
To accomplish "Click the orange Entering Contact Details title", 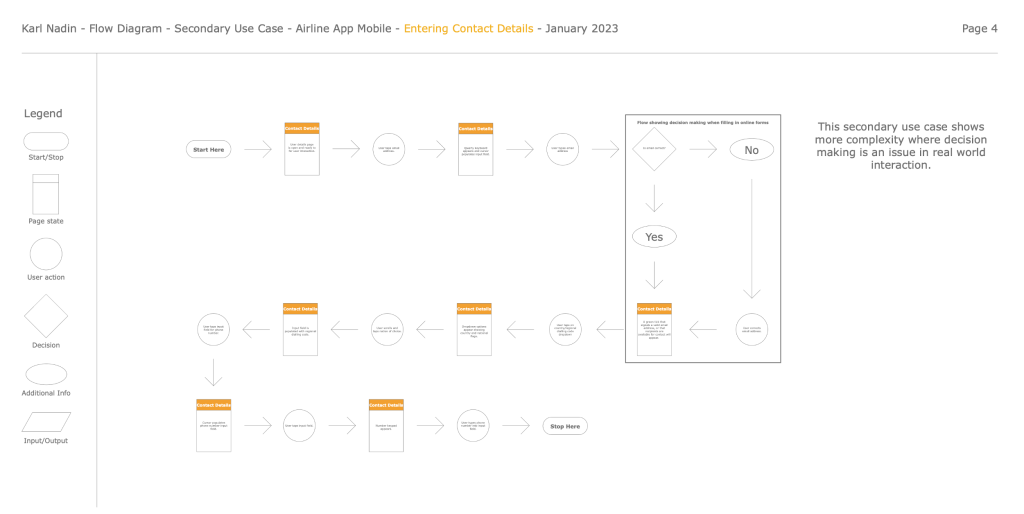I will 468,28.
